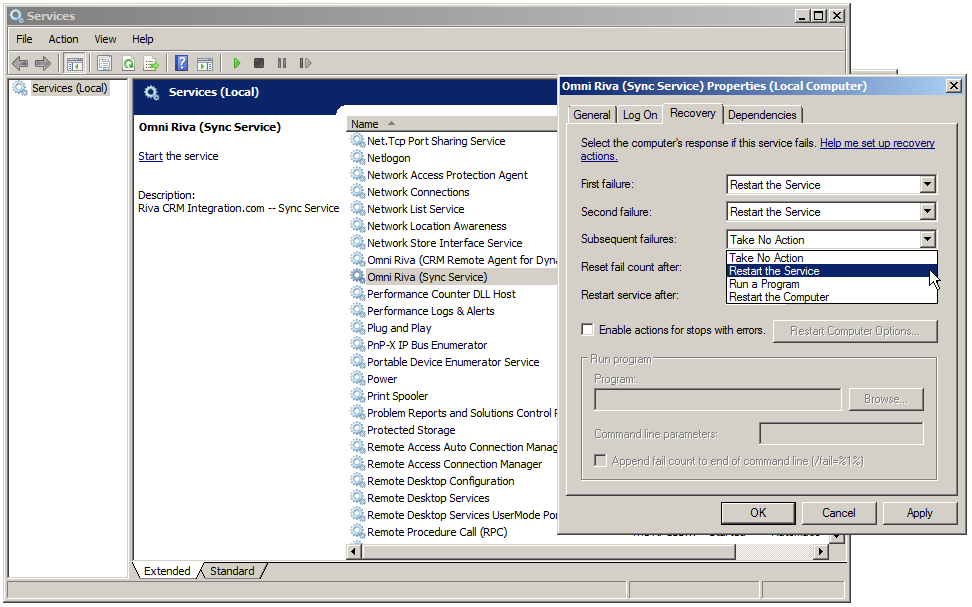The height and width of the screenshot is (607, 972).
Task: Click the Export List toolbar icon
Action: point(151,63)
